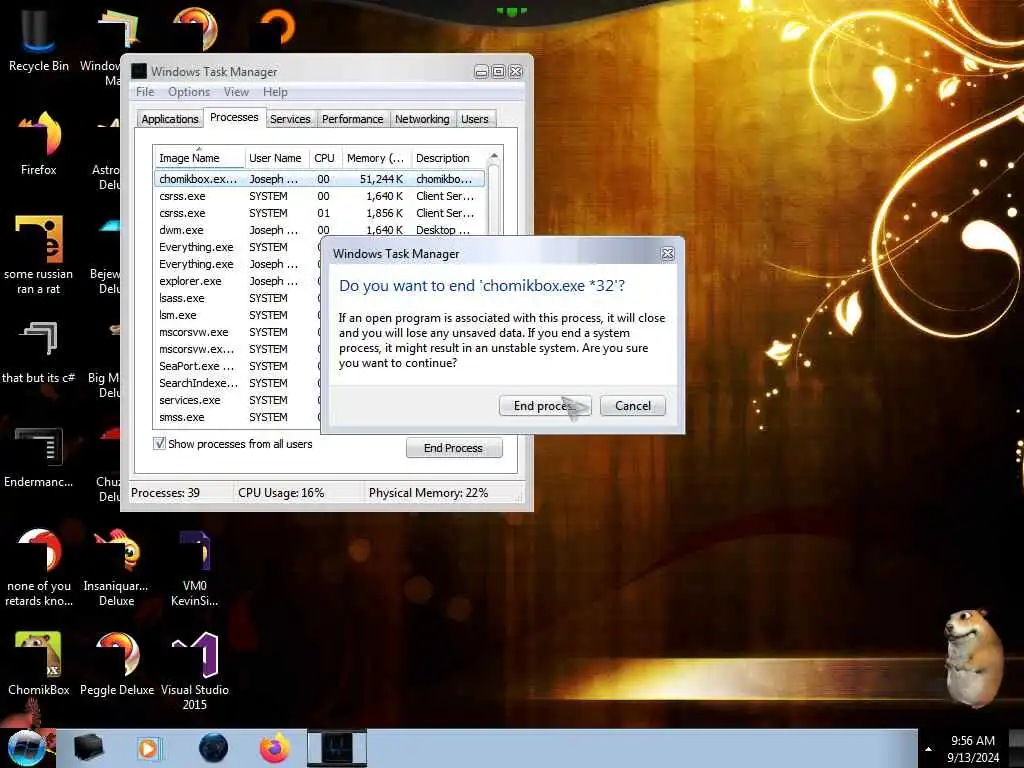Select Everything.exe row owned by SYSTEM
Image resolution: width=1024 pixels, height=768 pixels.
click(238, 247)
